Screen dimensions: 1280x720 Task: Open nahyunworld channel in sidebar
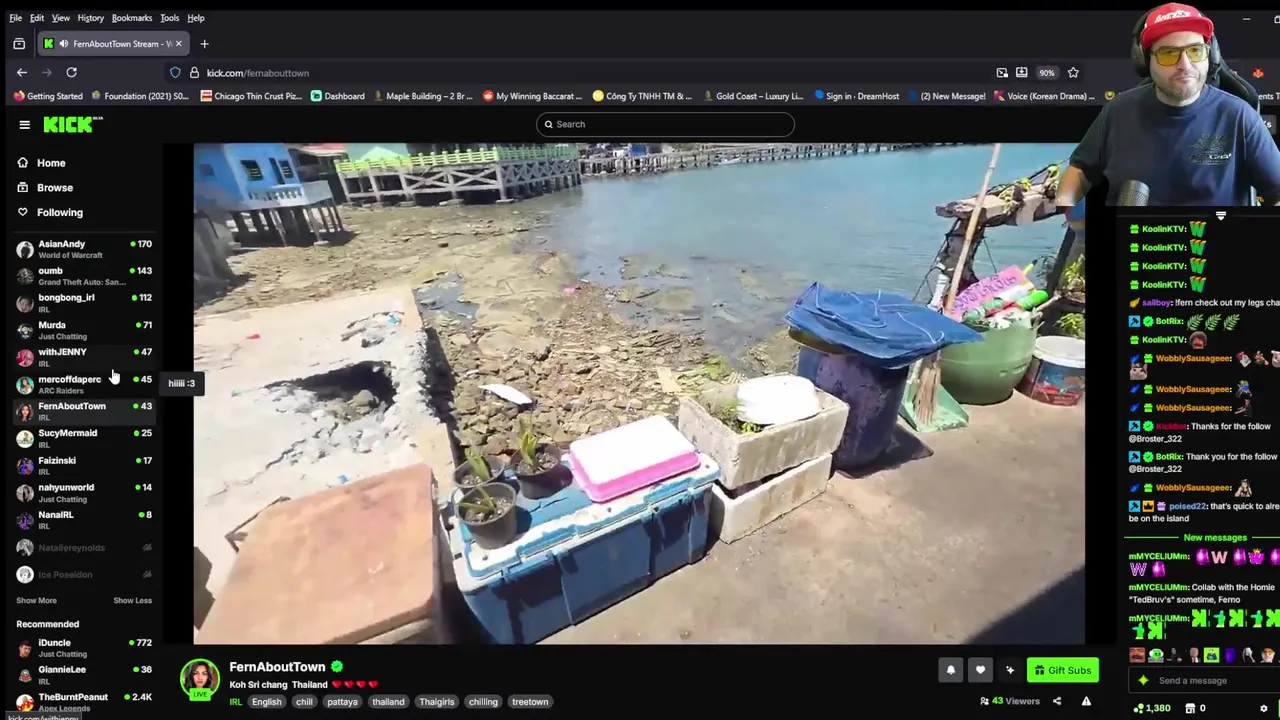(x=84, y=492)
